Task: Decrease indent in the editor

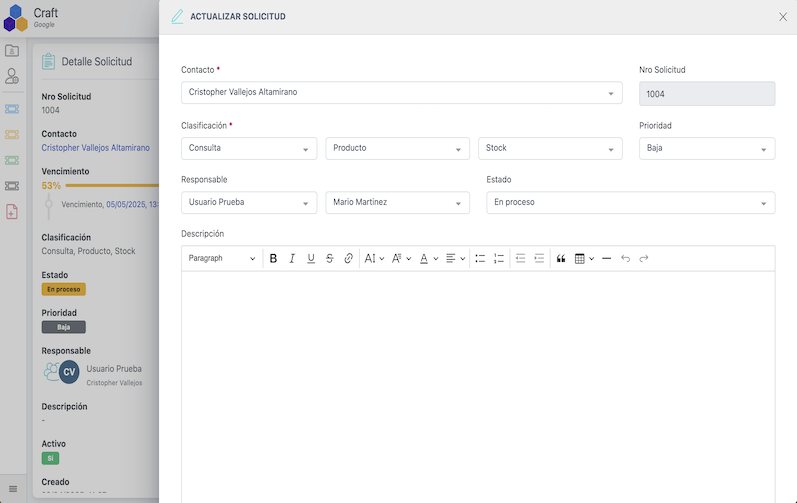Action: (520, 259)
